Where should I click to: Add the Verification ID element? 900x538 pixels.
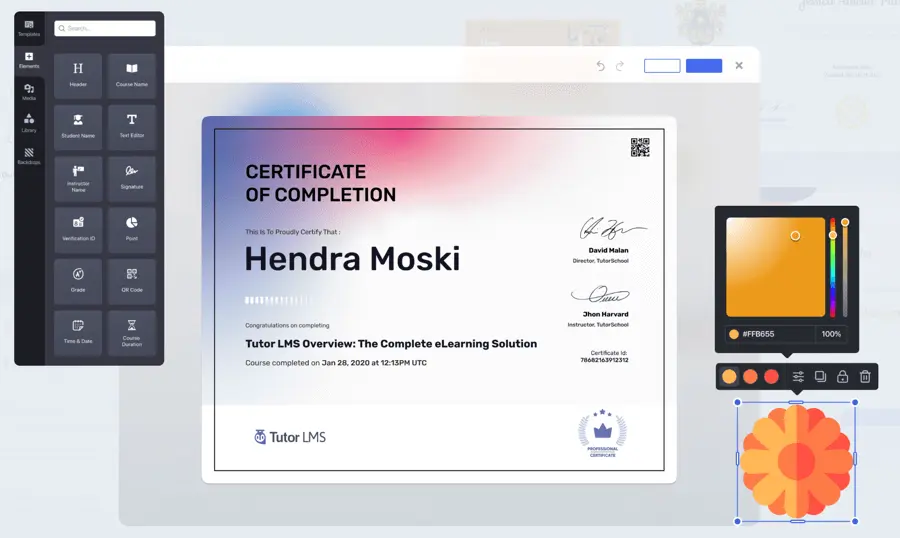(78, 230)
